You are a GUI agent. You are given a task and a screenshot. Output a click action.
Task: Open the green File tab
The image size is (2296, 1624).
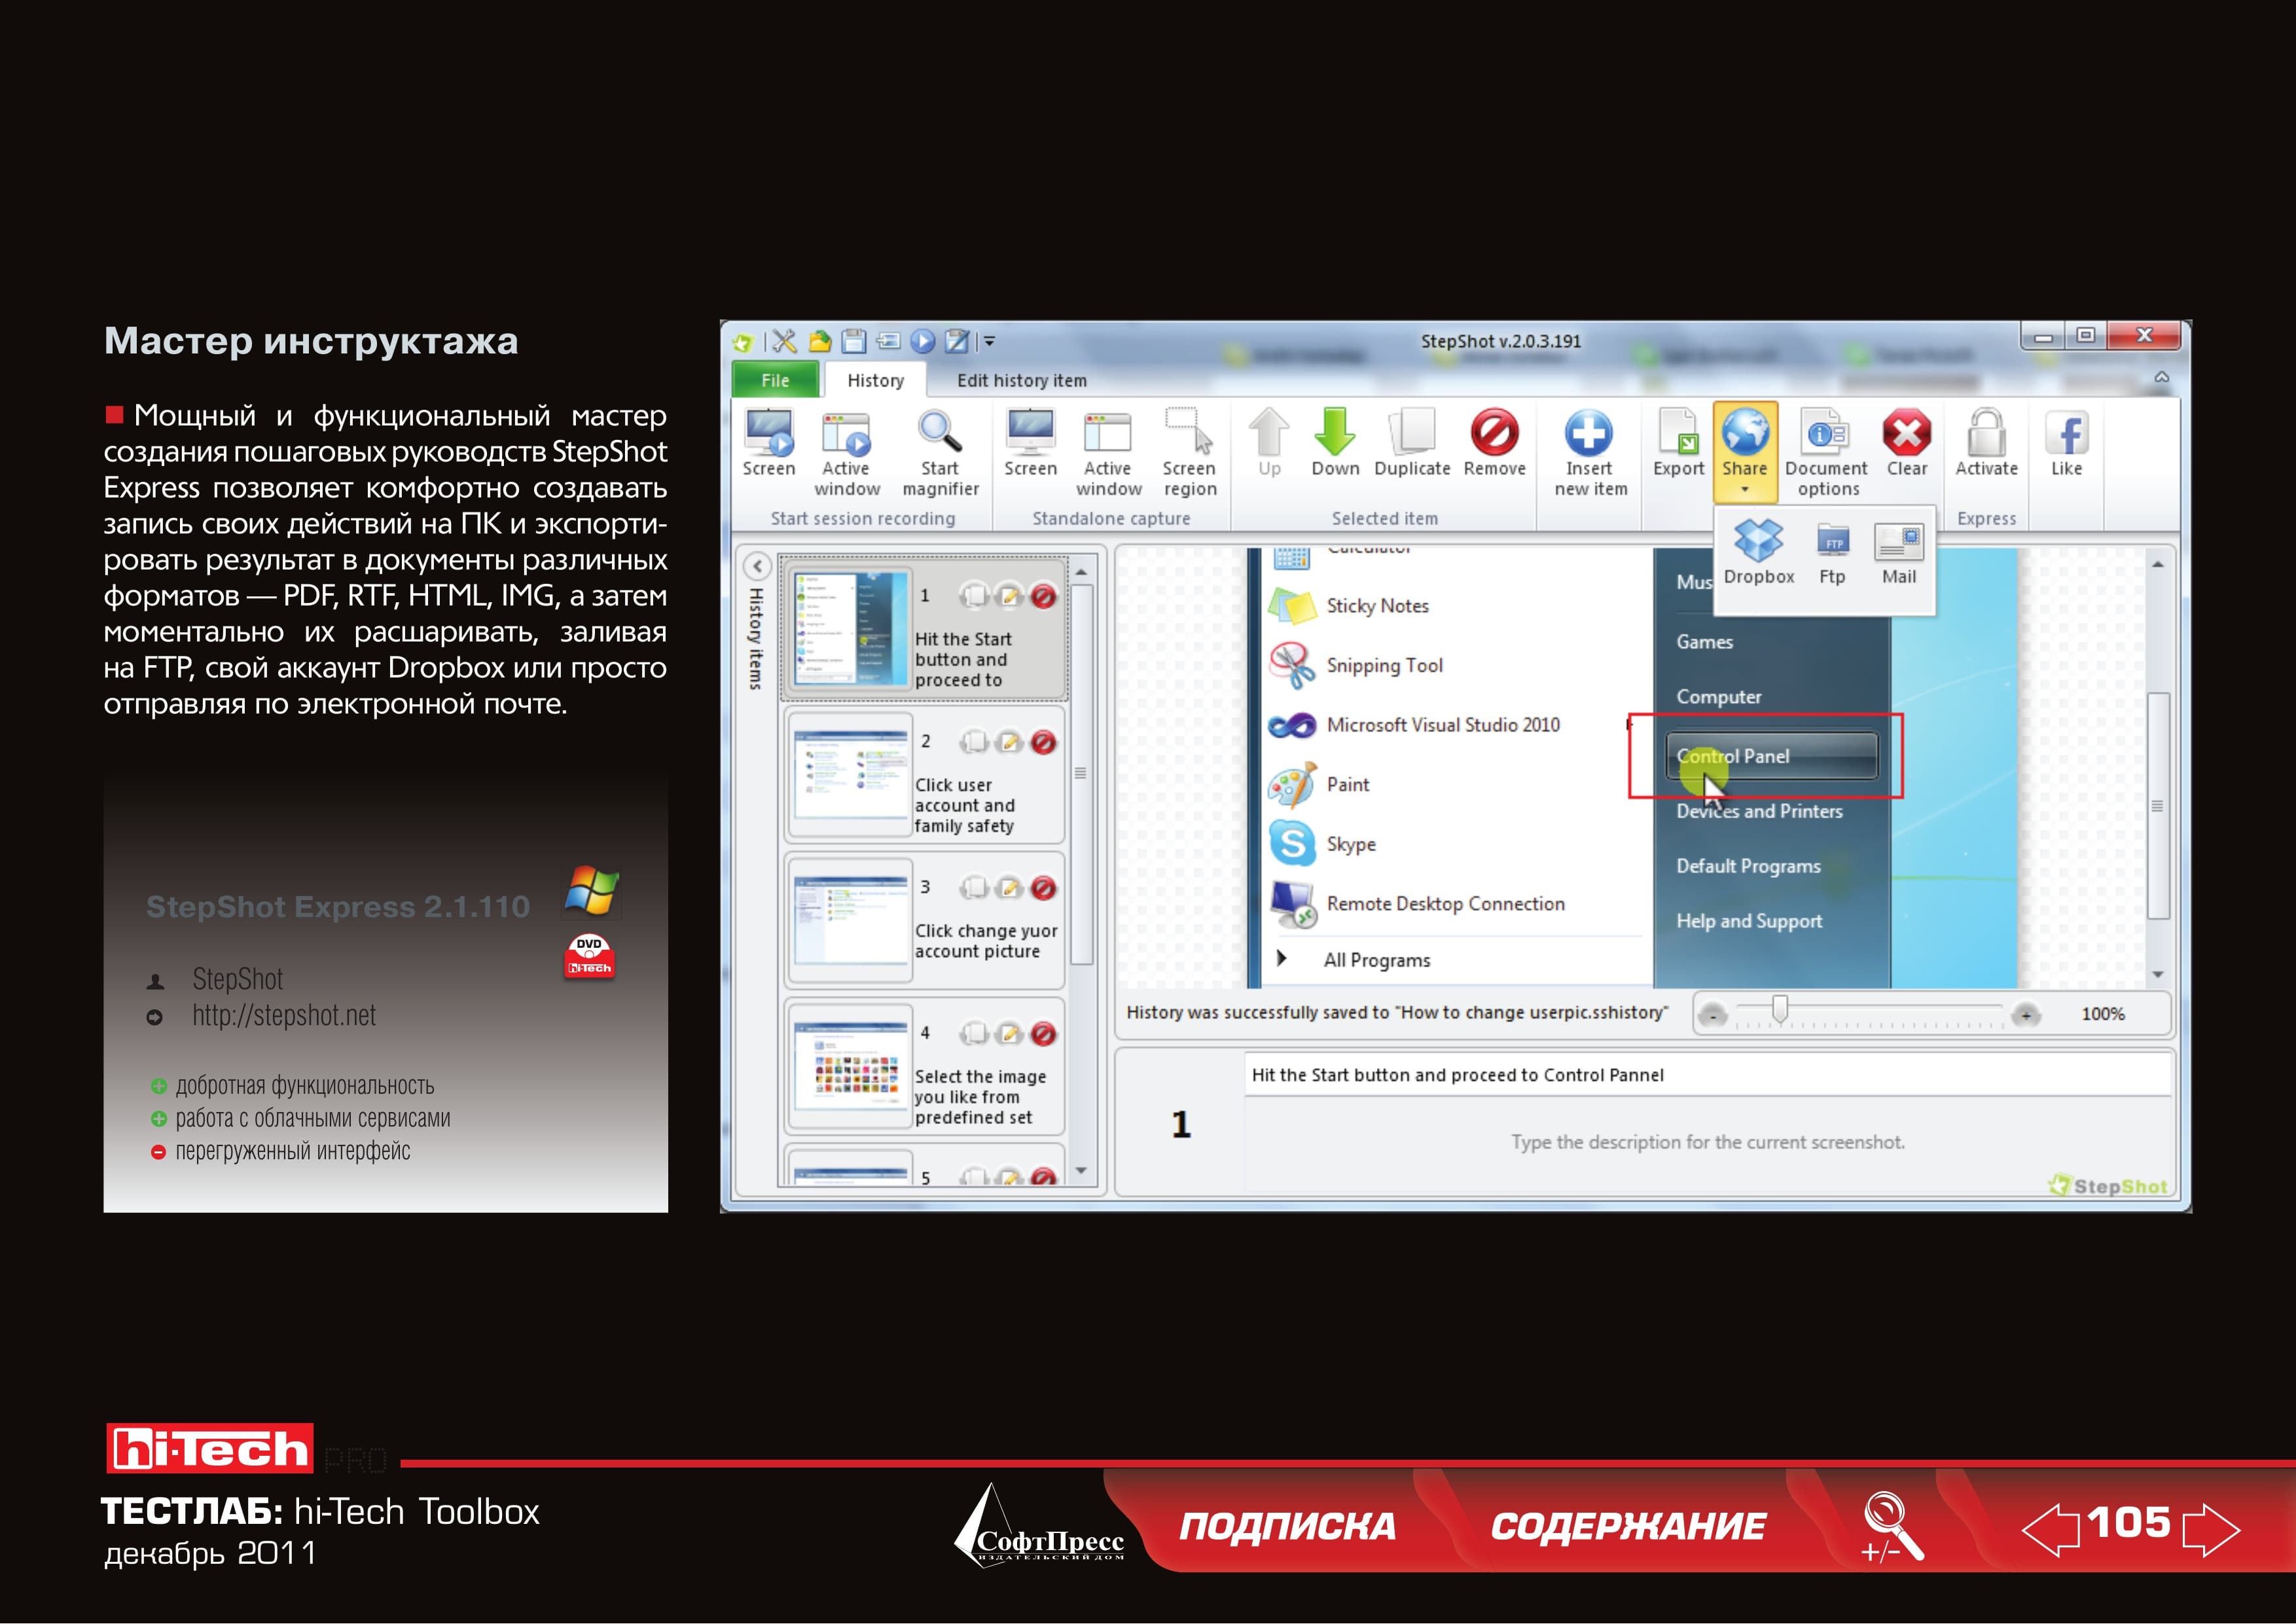(x=775, y=380)
